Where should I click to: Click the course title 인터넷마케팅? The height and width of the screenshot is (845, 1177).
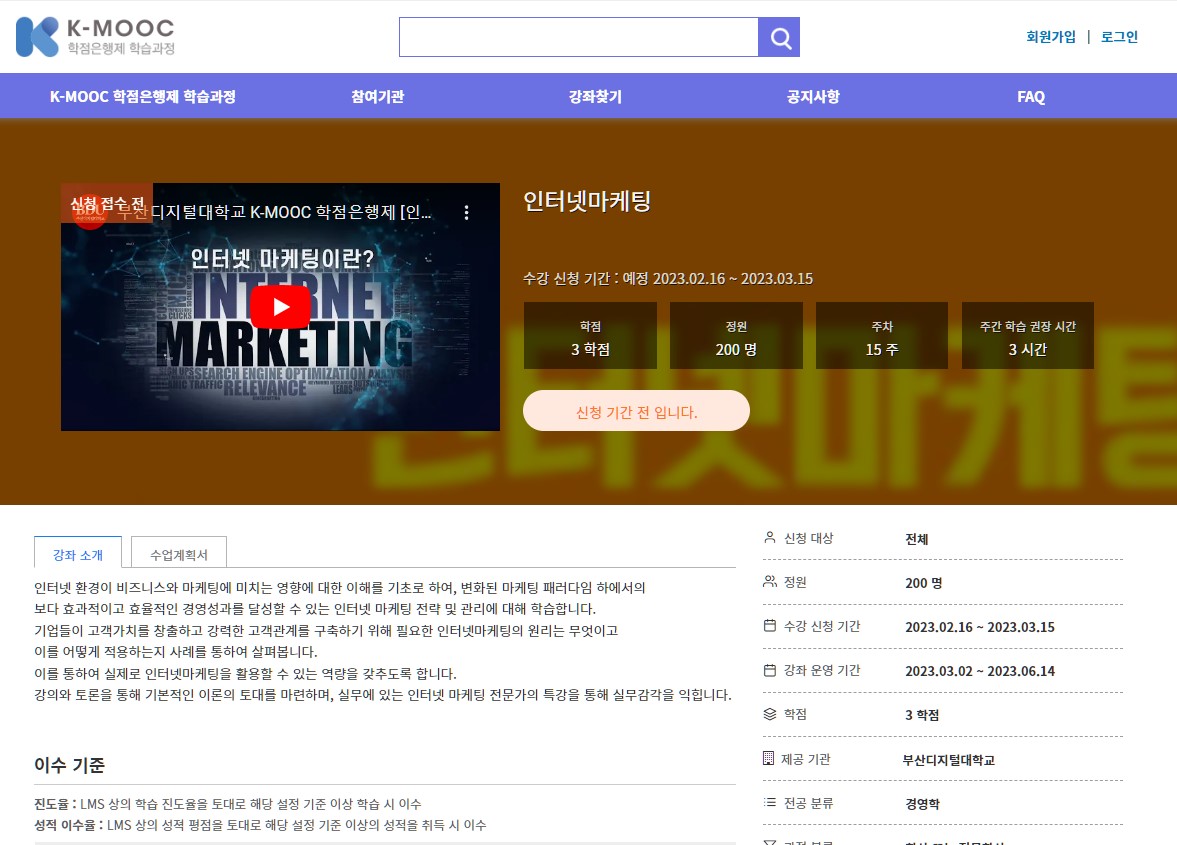(x=587, y=201)
